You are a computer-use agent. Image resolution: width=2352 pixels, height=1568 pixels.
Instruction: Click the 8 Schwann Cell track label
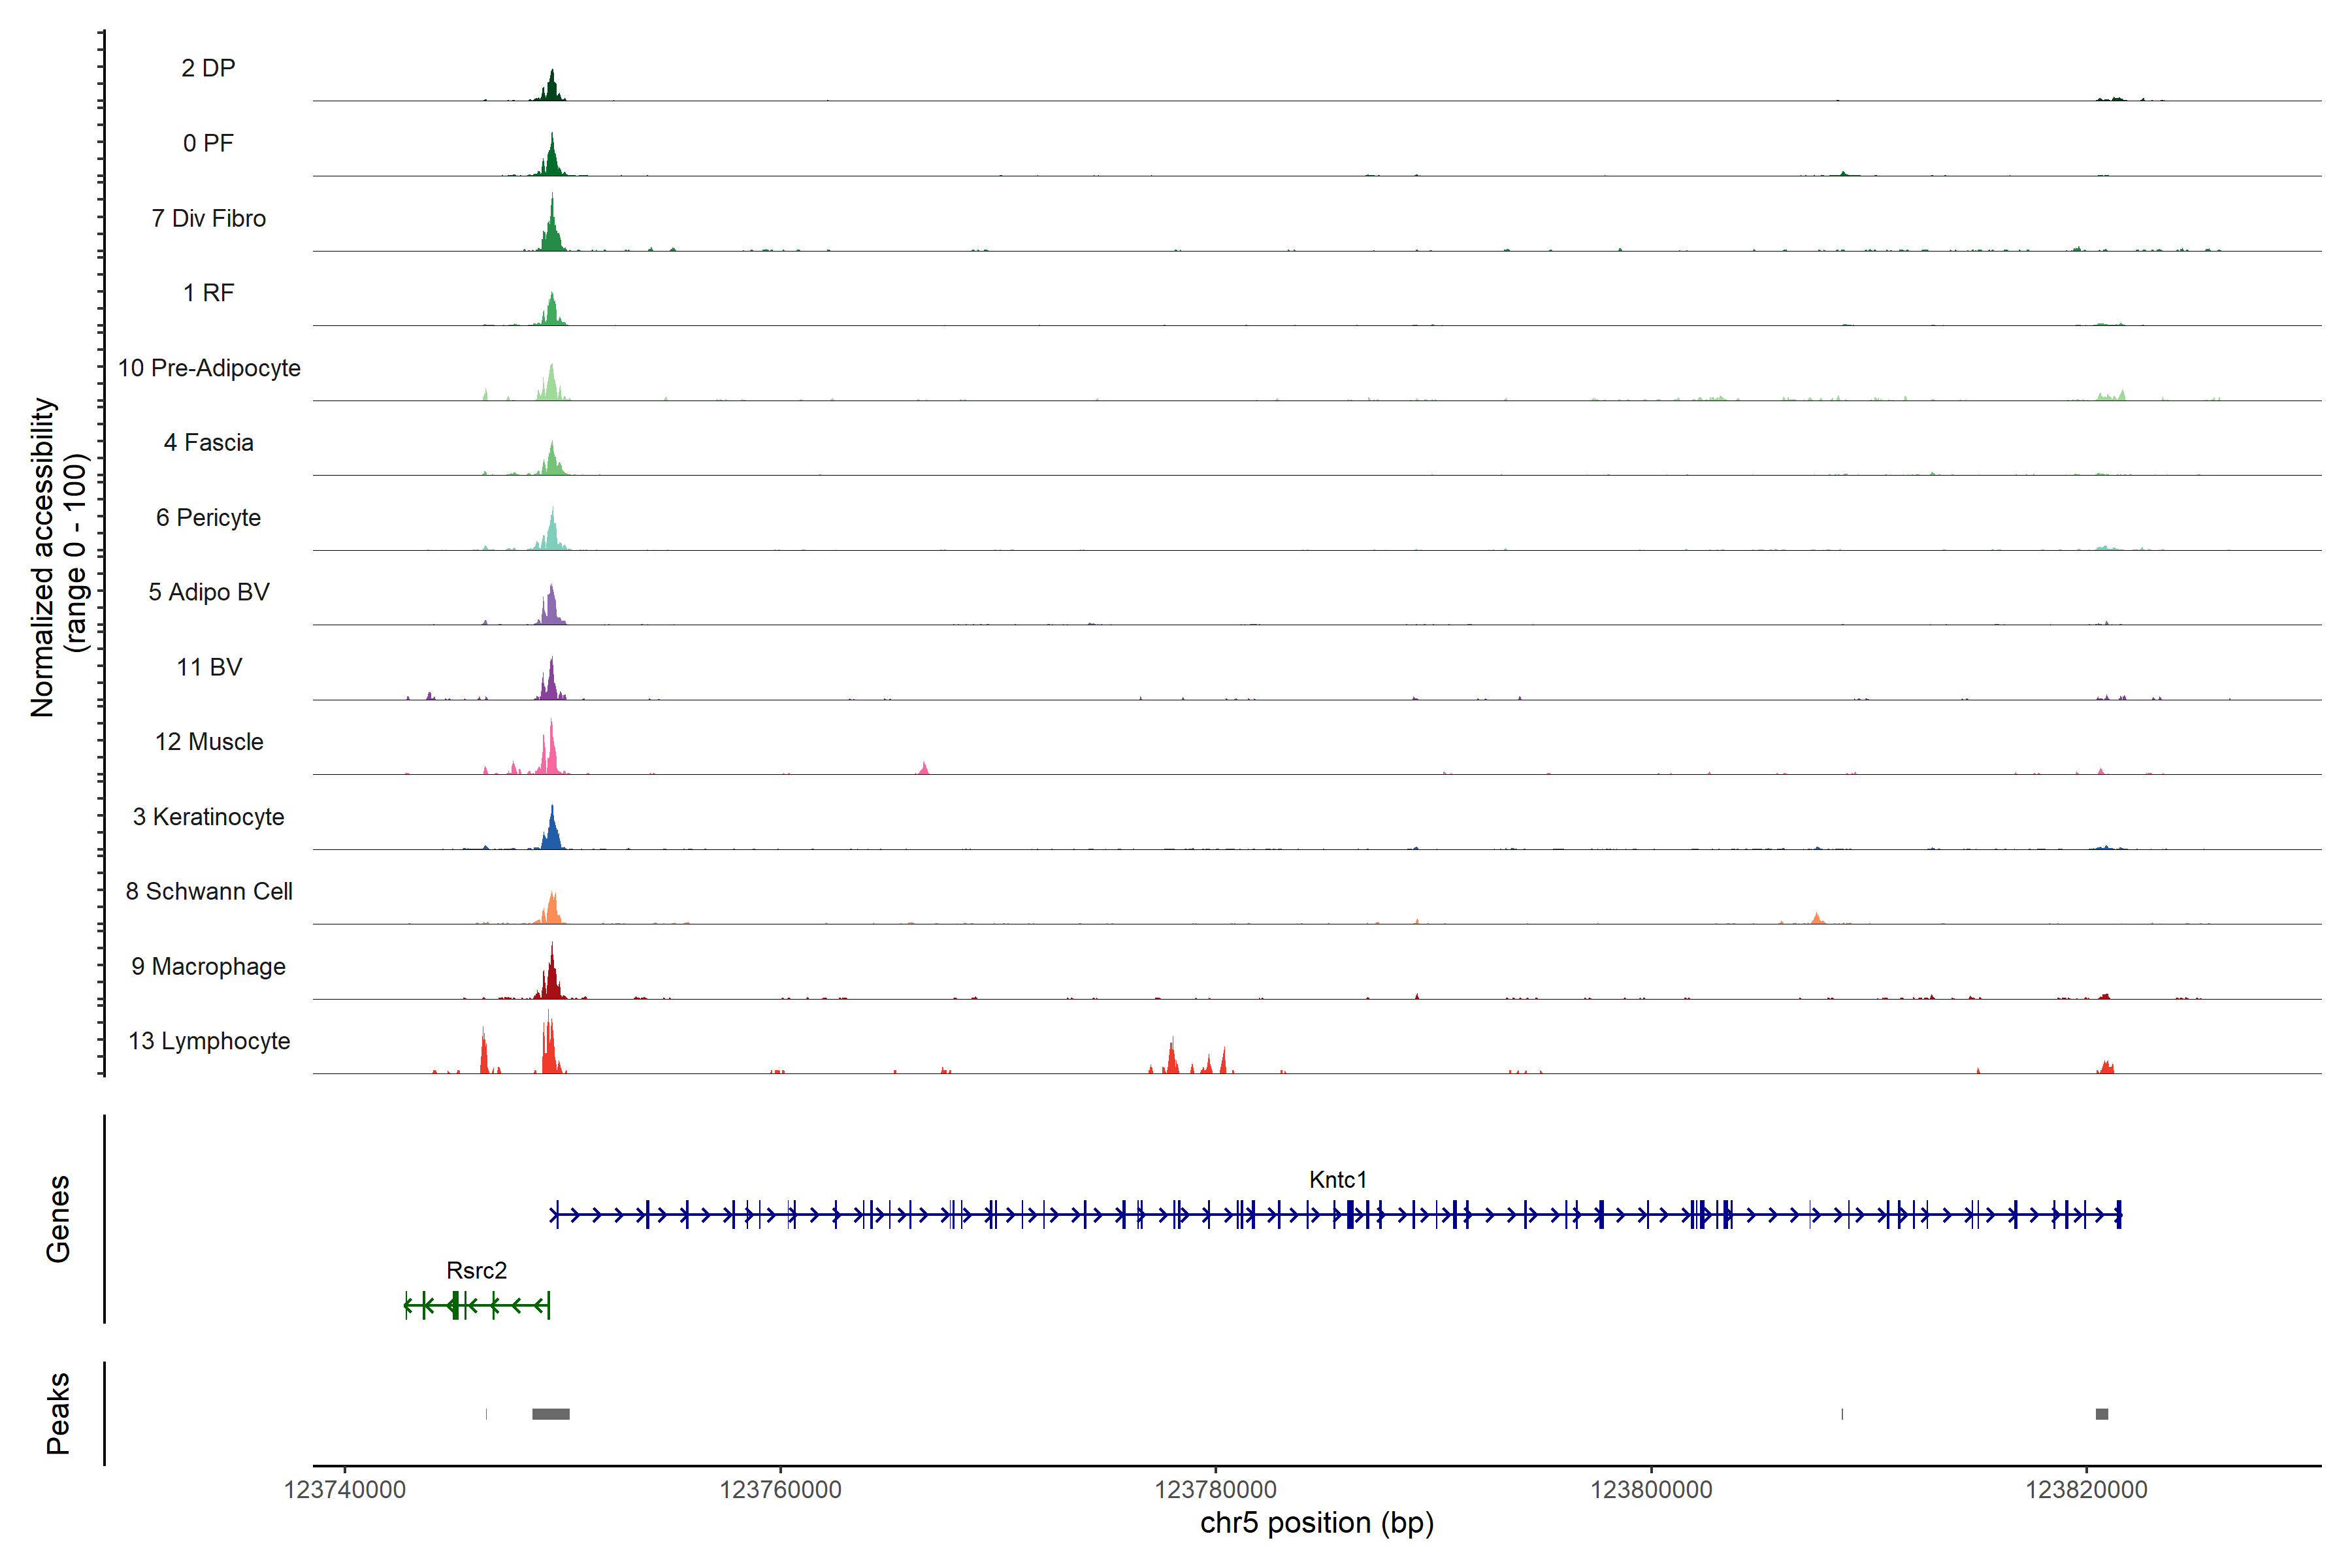click(209, 891)
